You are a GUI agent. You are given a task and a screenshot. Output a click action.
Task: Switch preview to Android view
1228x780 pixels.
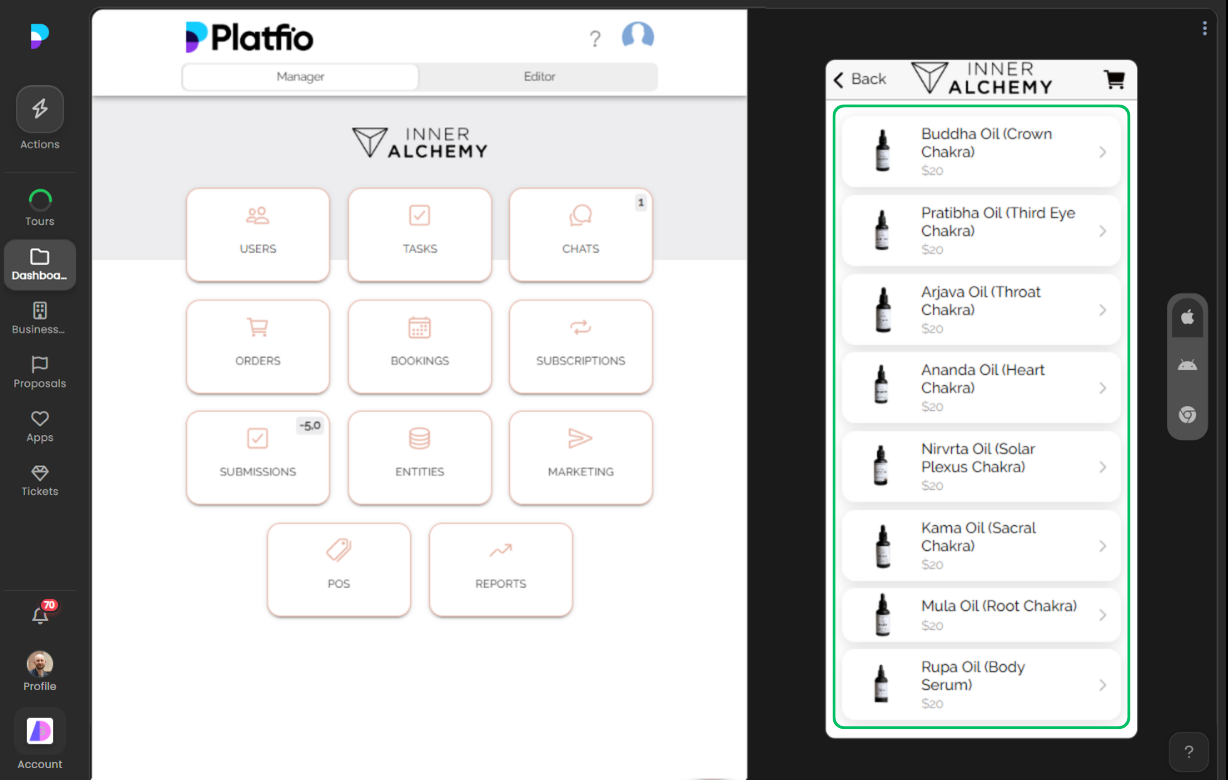[1187, 364]
